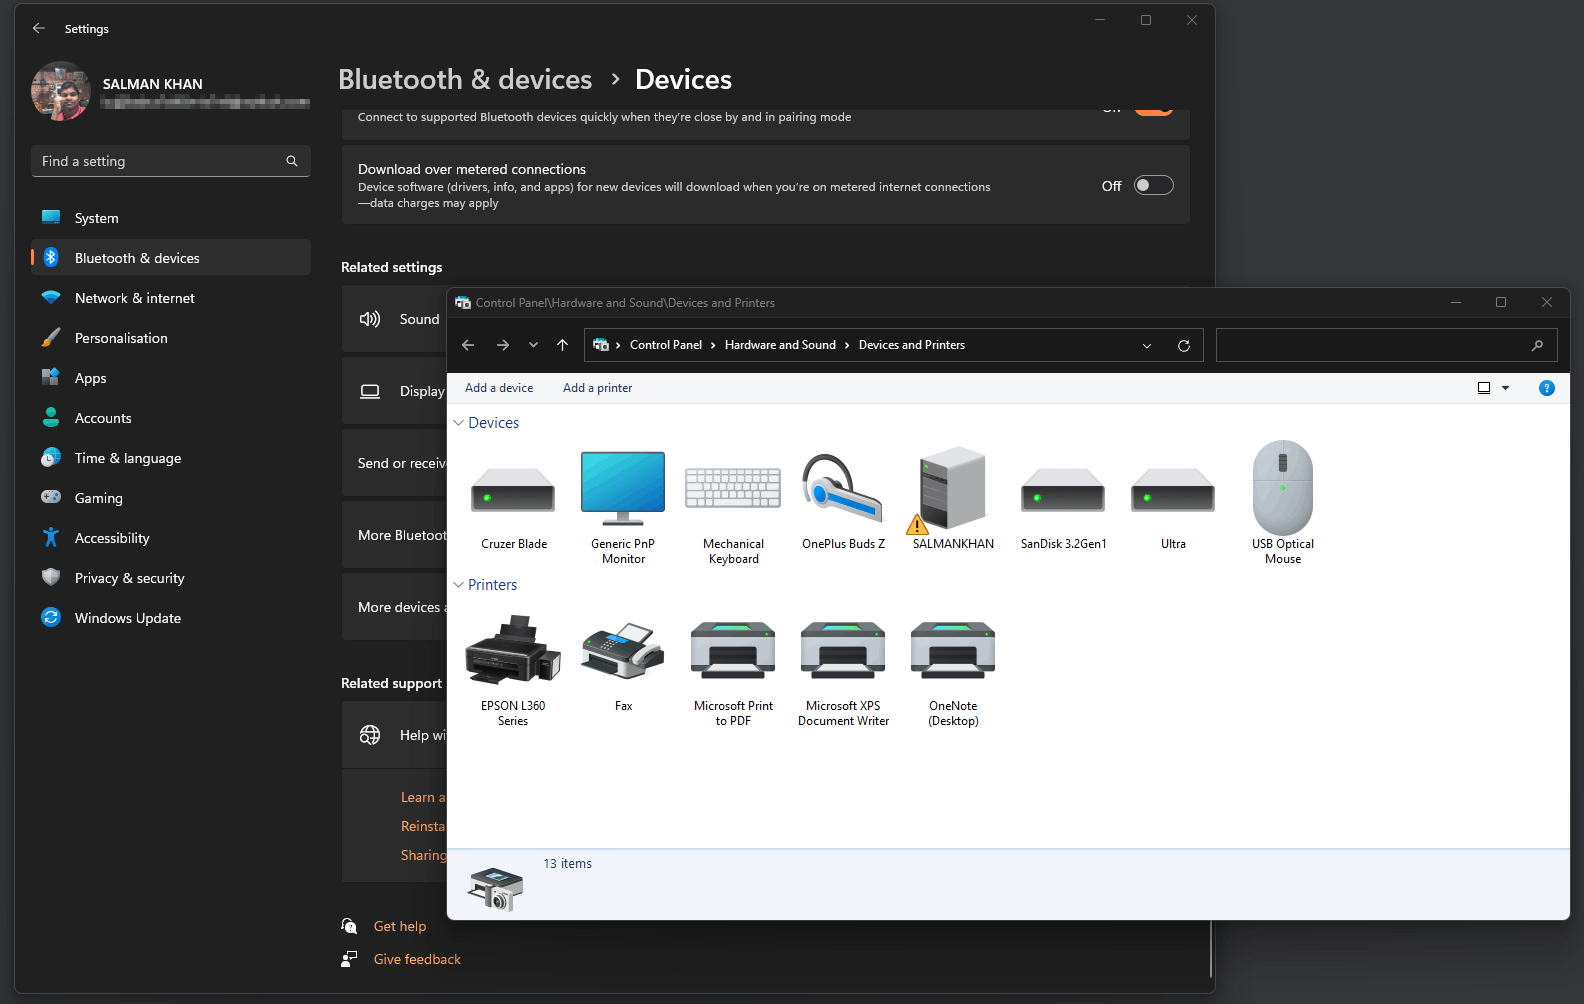Go to Windows Update section
The image size is (1584, 1004).
[128, 618]
